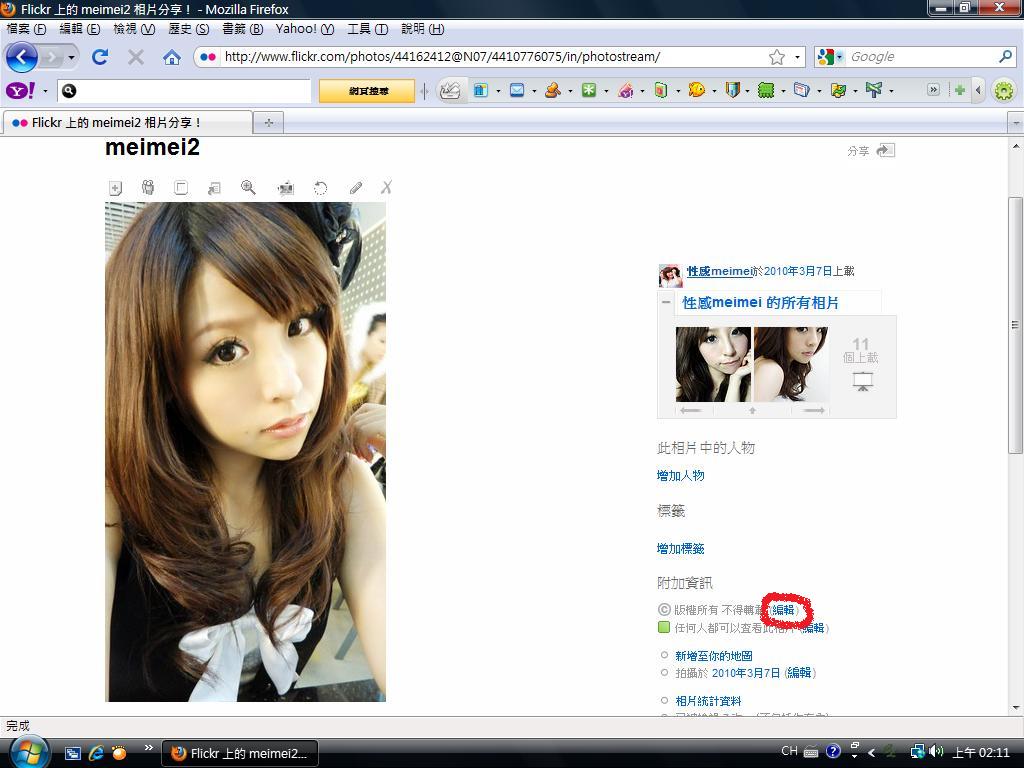Screen dimensions: 1024x768
Task: Open the 性感meimei 的所有相片 link
Action: point(761,302)
